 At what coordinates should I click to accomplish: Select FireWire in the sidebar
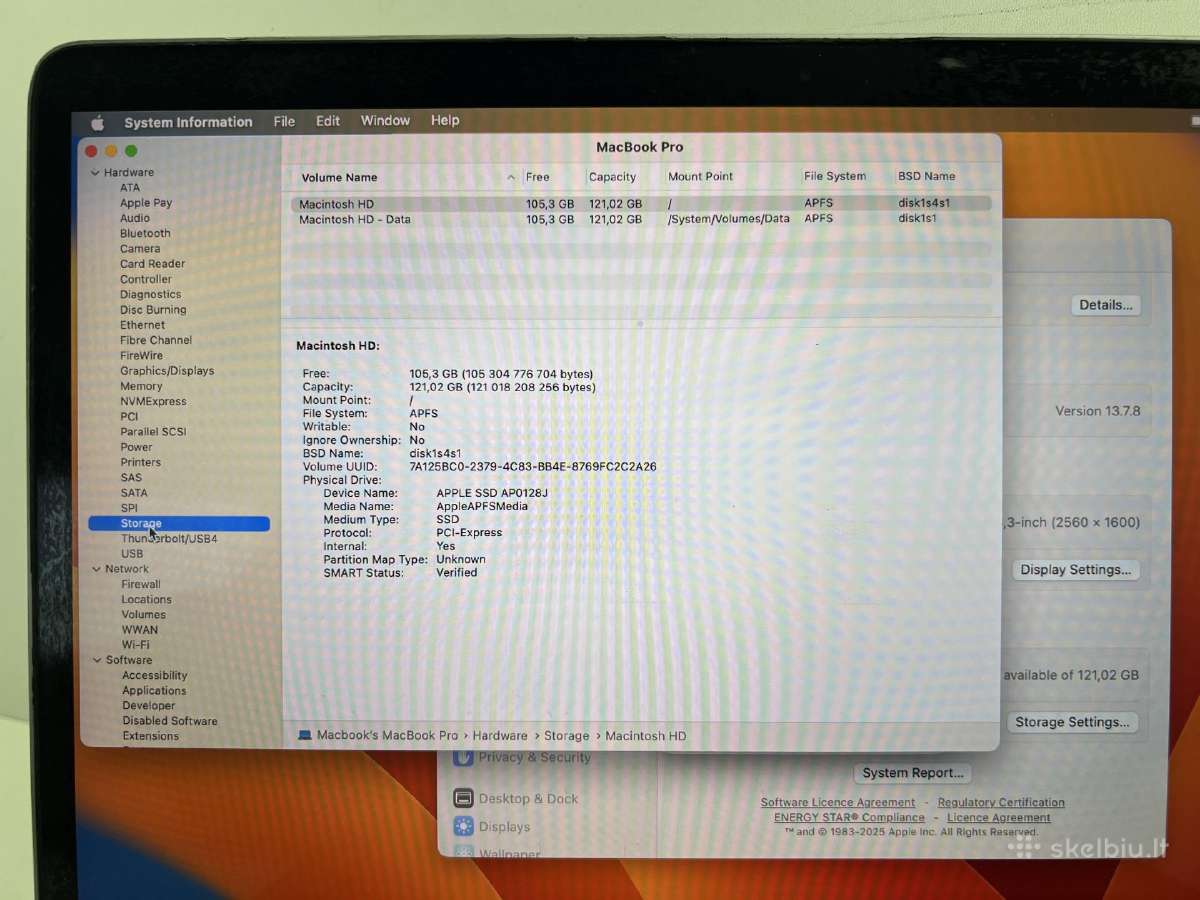(141, 355)
